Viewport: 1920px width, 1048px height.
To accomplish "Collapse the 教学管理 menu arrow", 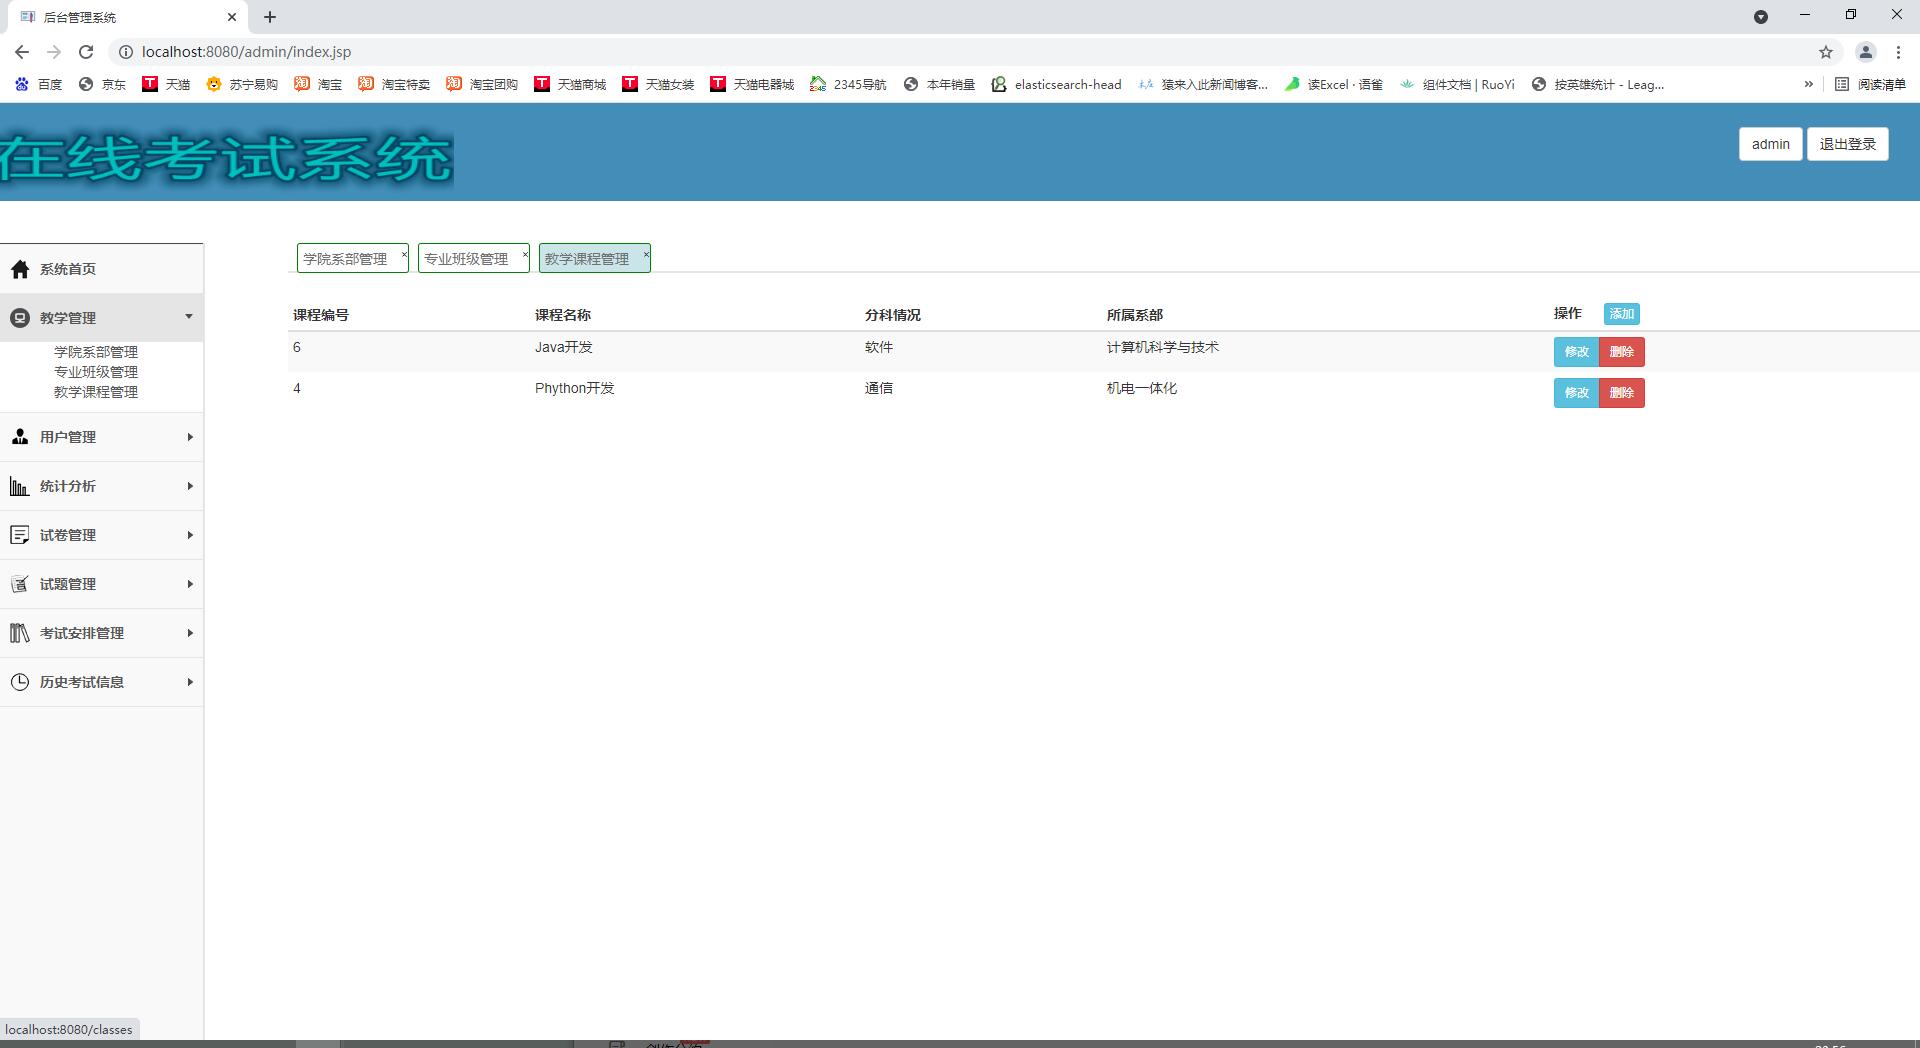I will click(x=189, y=317).
